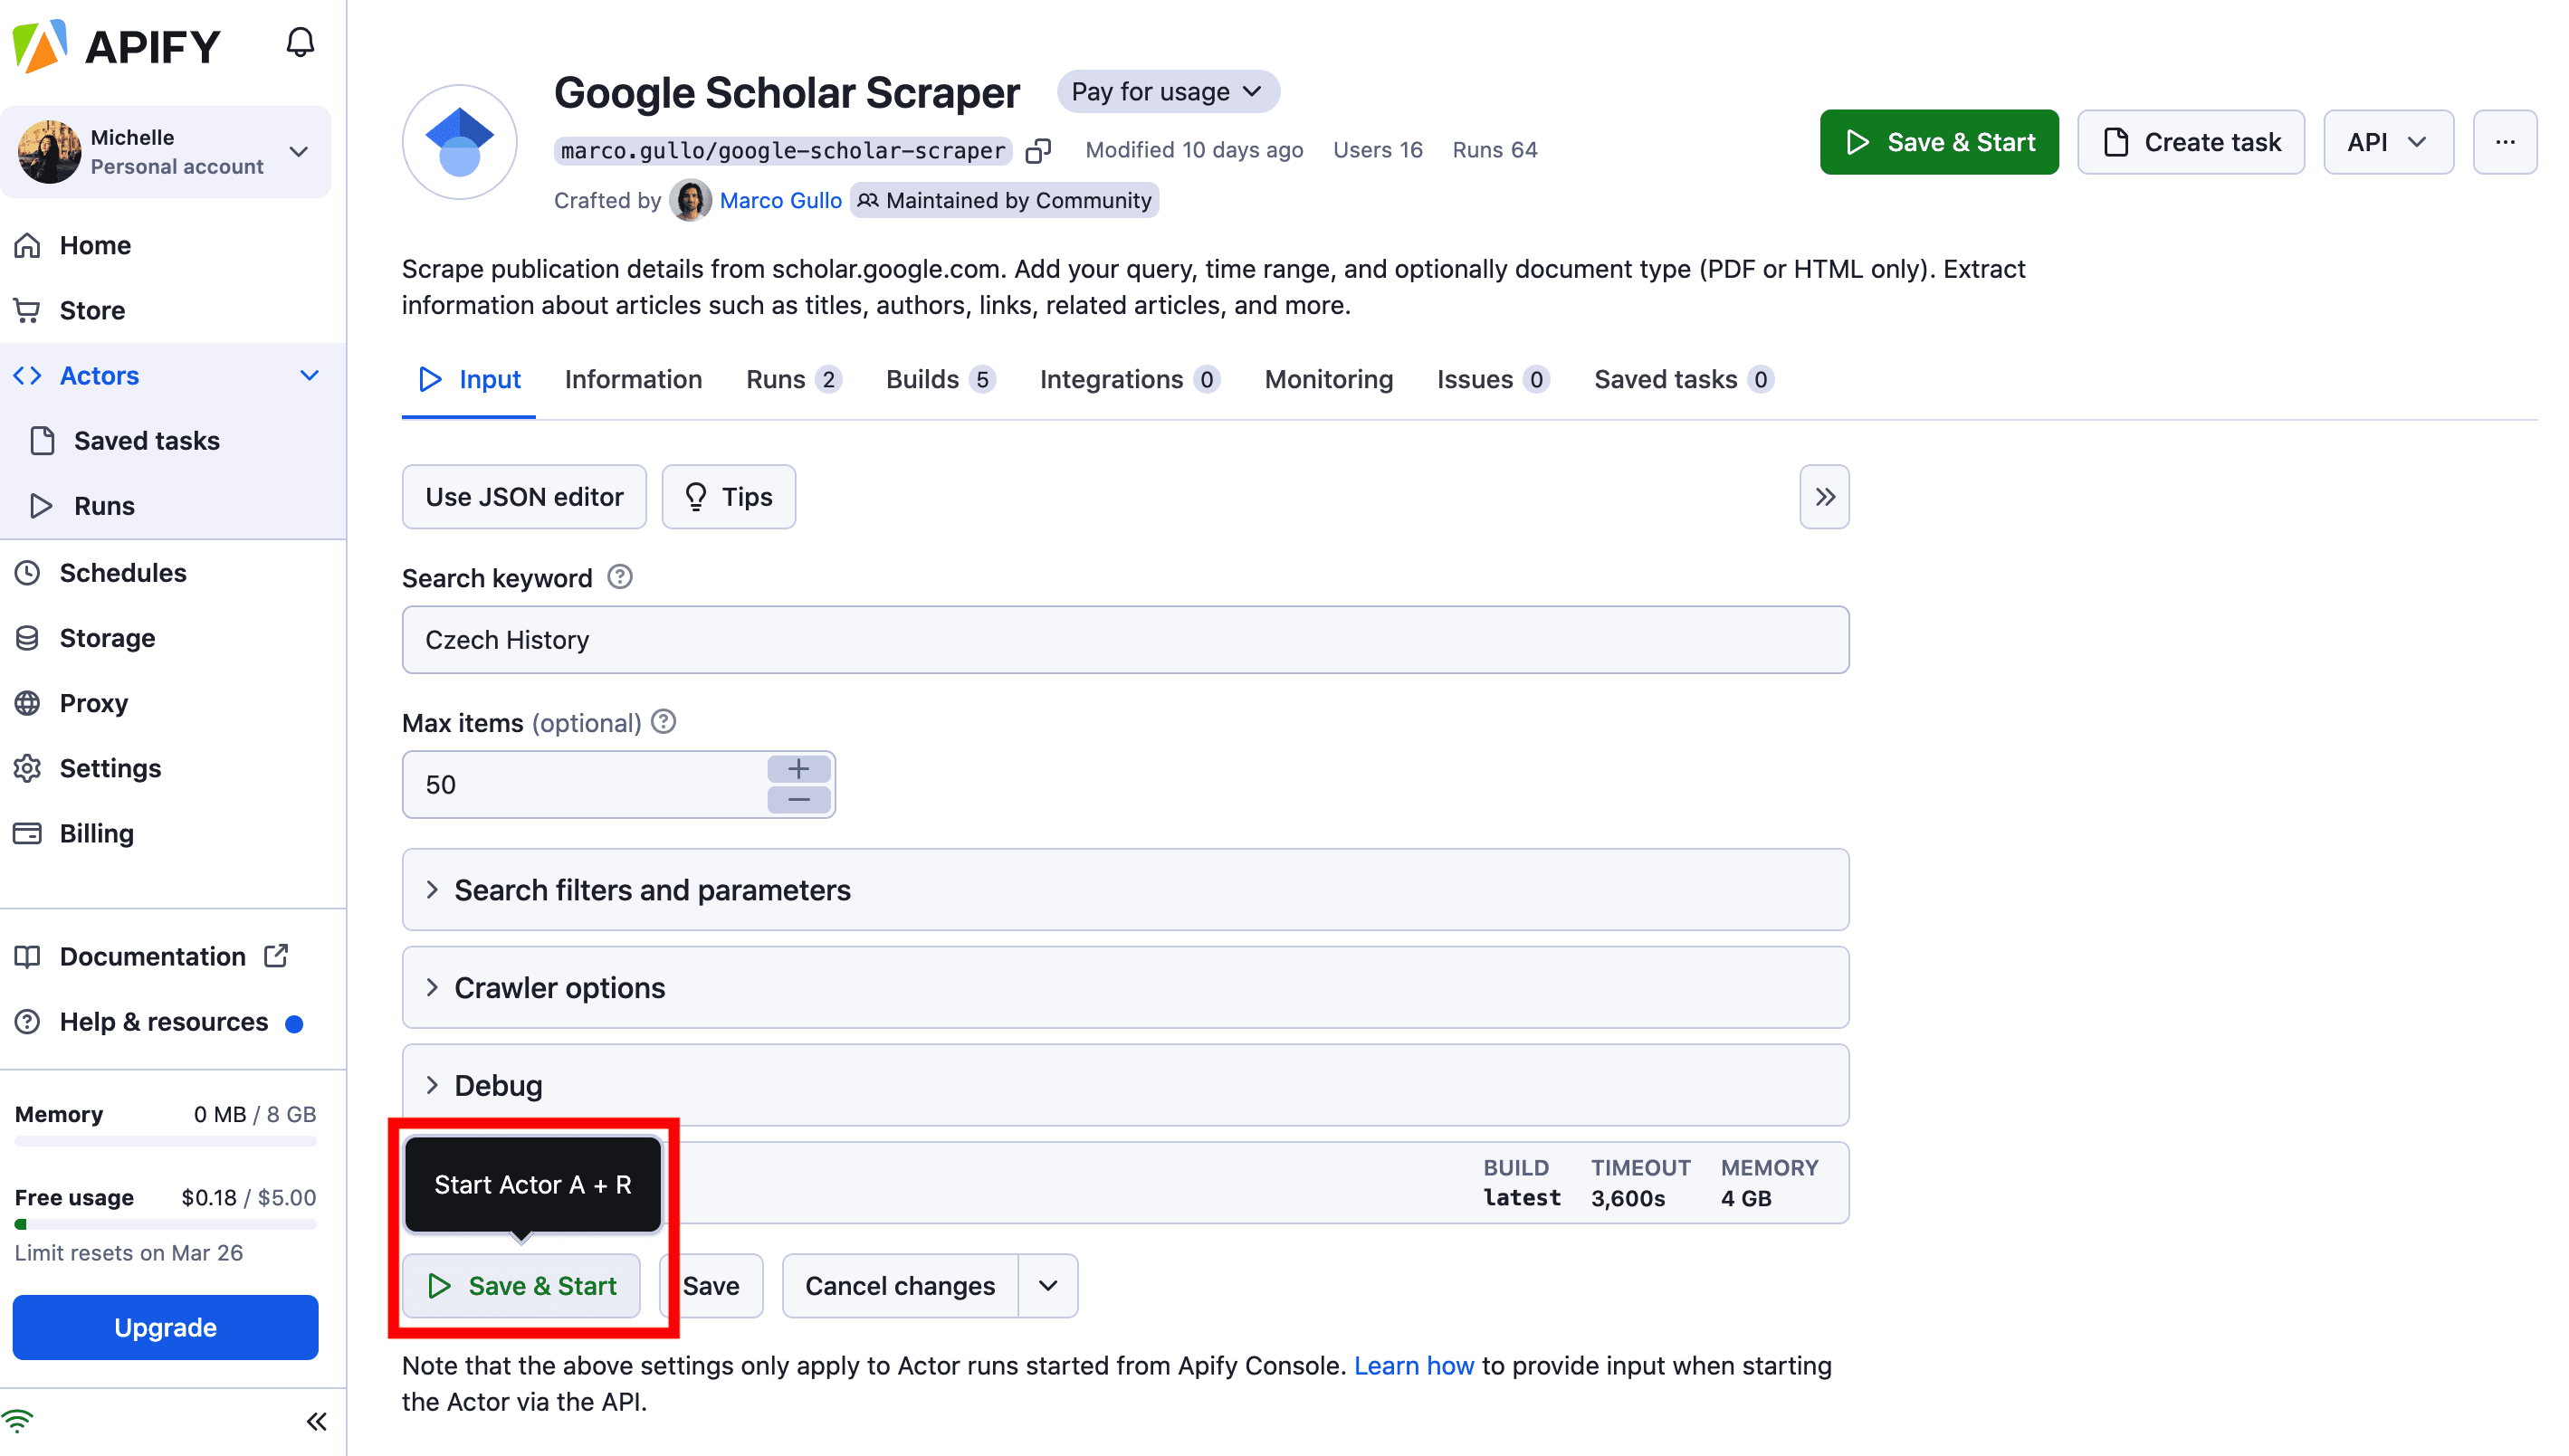Switch to the Monitoring tab
The image size is (2569, 1456).
point(1328,379)
